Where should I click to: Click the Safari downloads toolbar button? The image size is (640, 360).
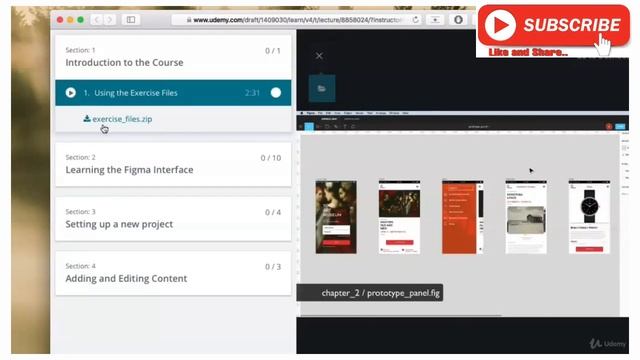435,20
